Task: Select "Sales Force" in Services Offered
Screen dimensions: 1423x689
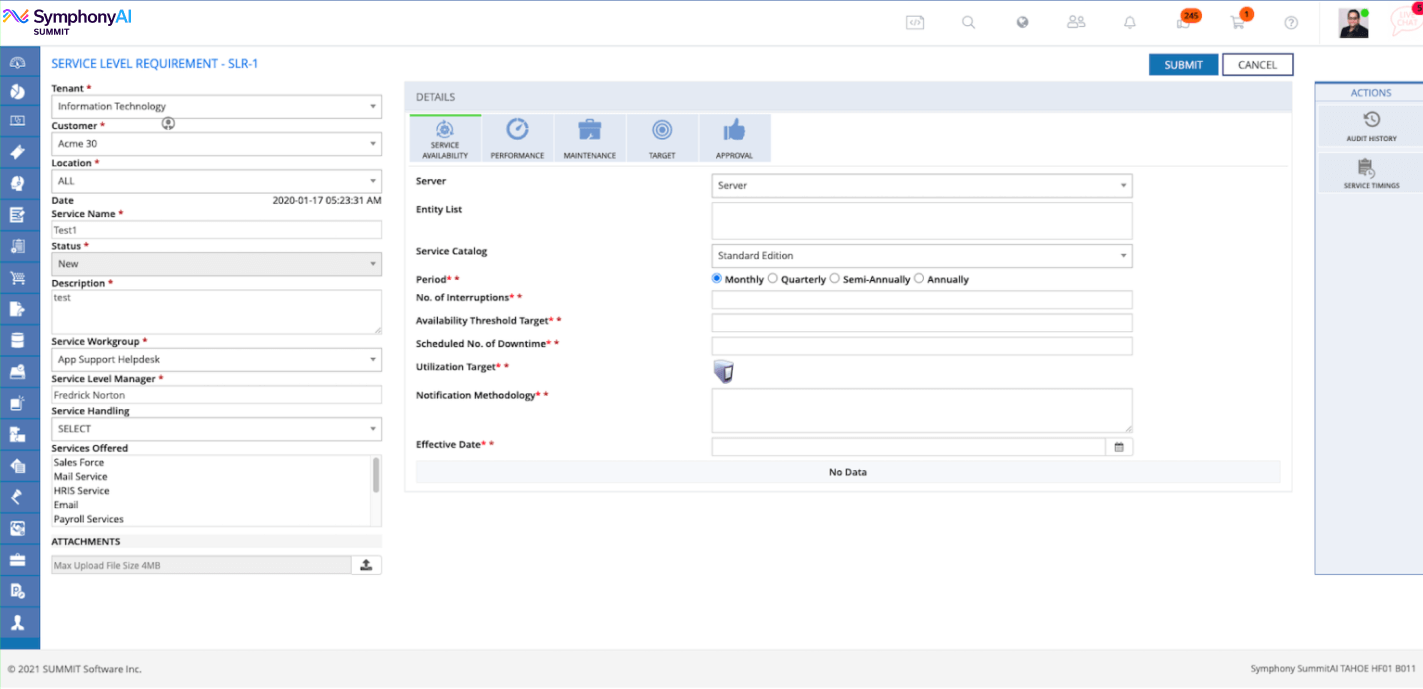Action: (79, 463)
